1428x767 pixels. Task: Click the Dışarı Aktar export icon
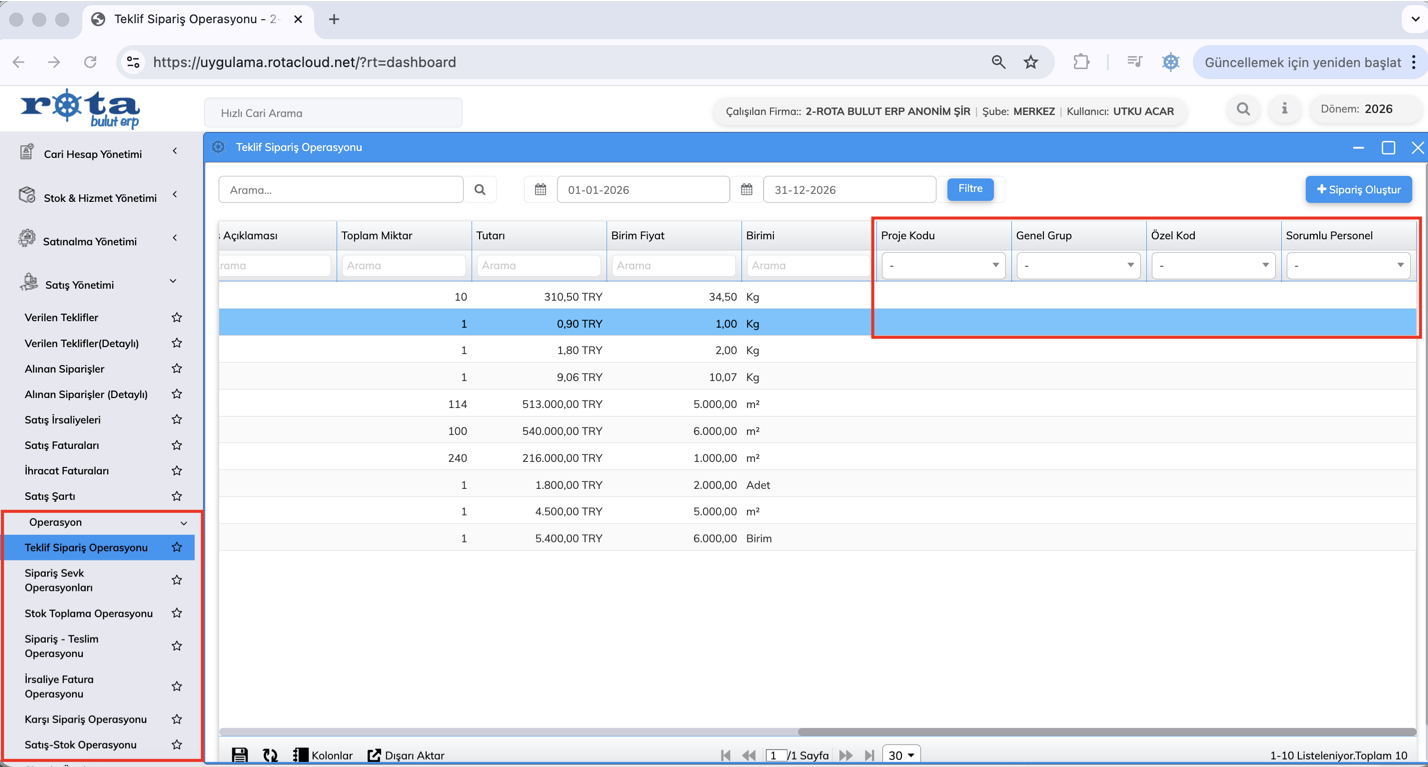374,755
